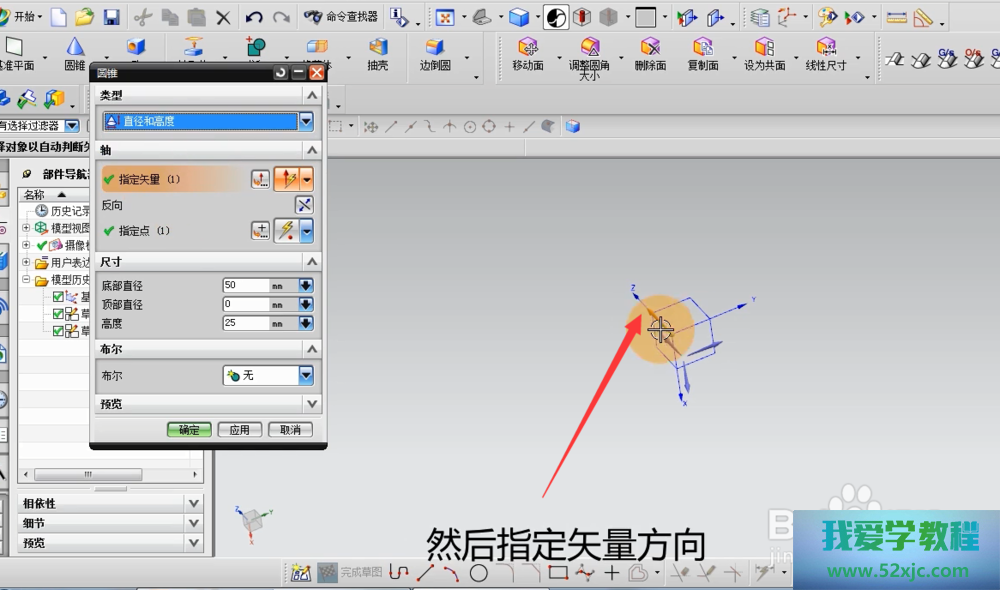Toggle third checkbox under model history folder
1000x590 pixels.
click(59, 331)
